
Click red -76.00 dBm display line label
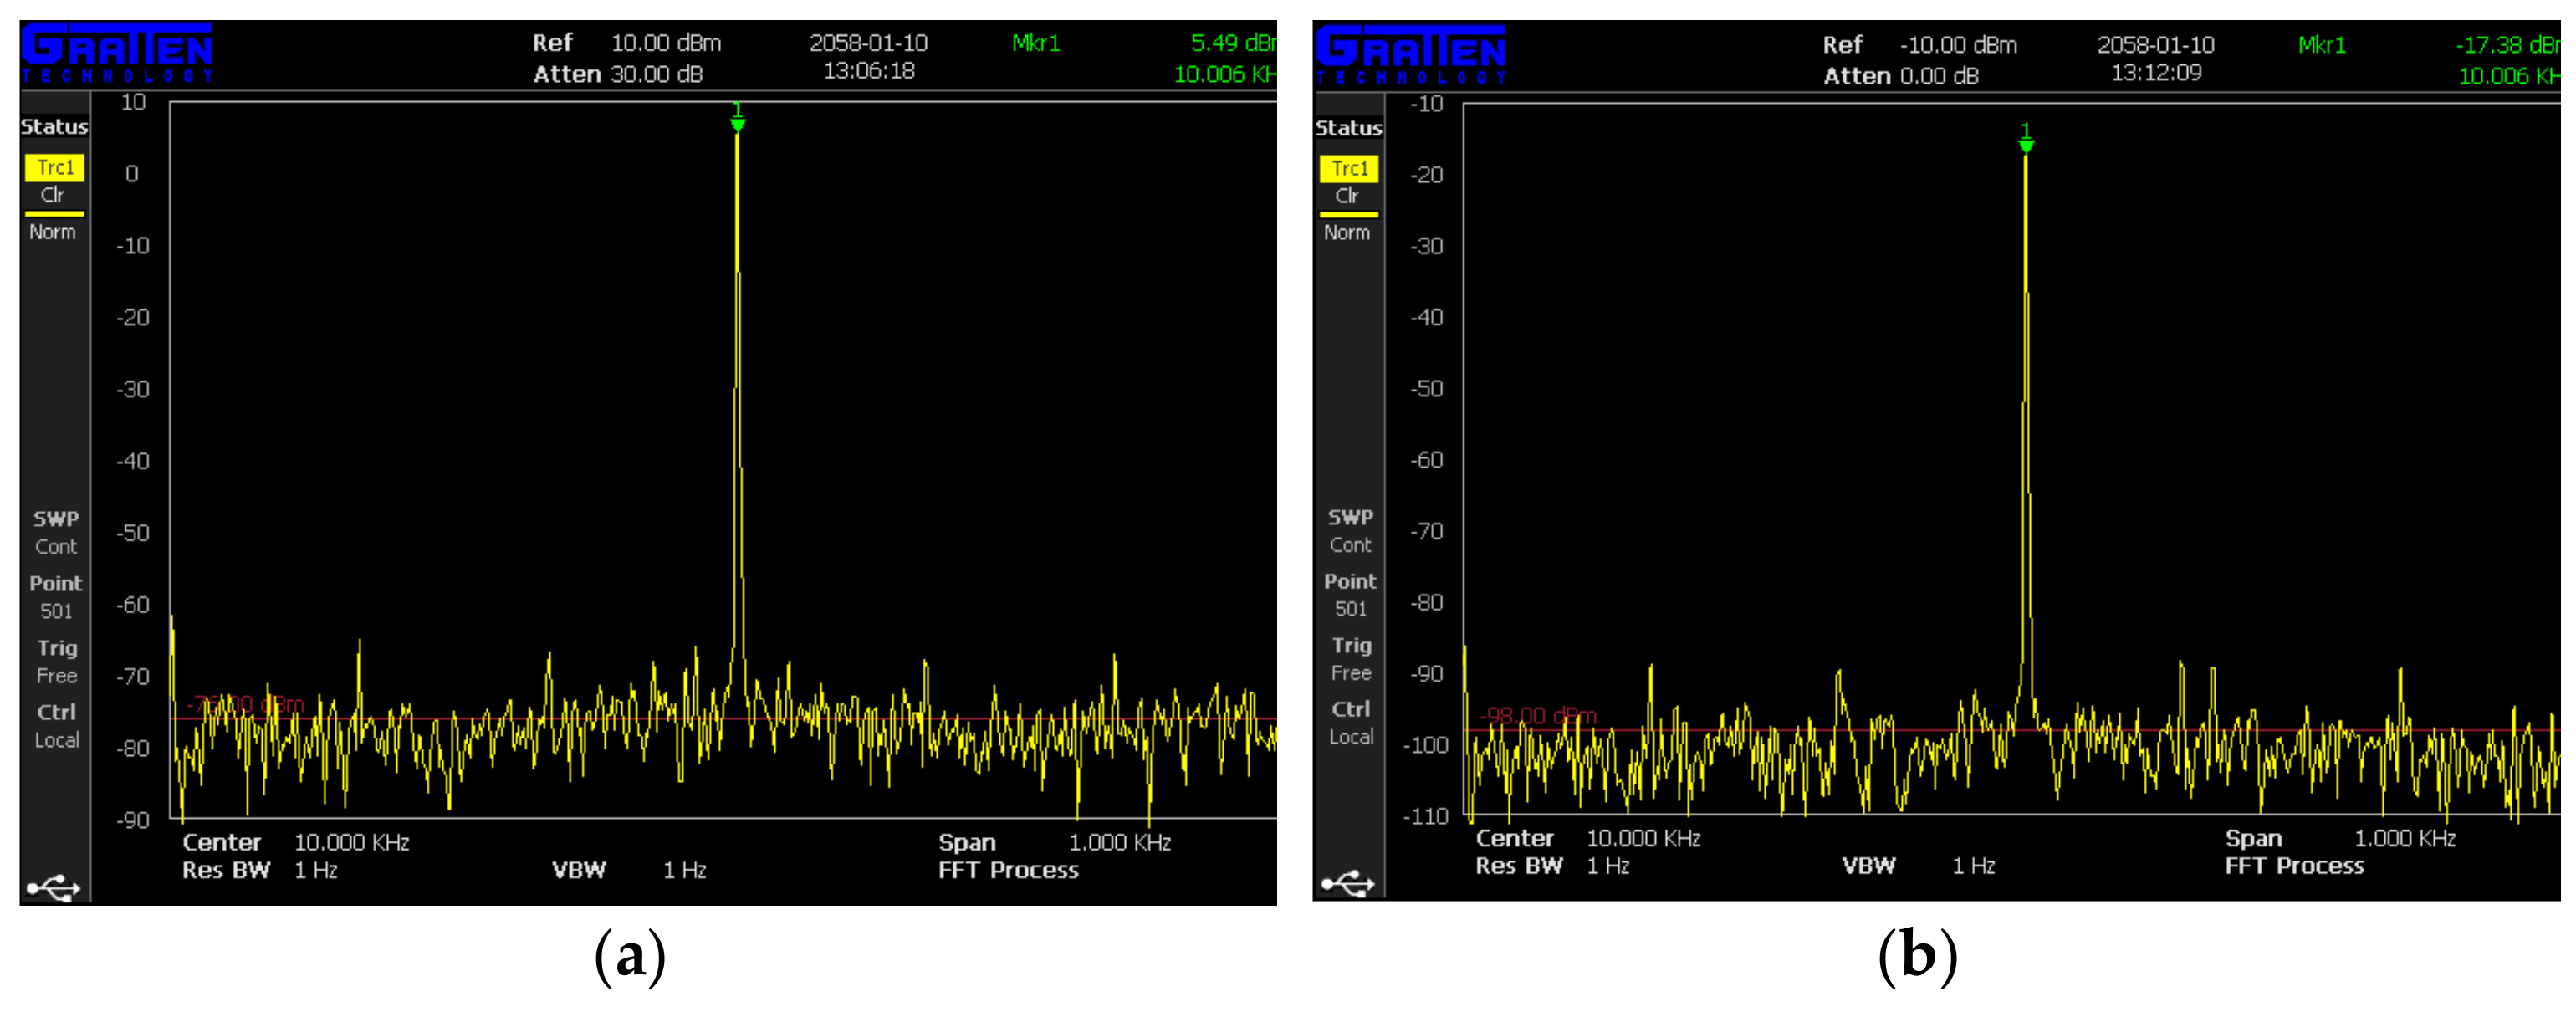[x=246, y=705]
